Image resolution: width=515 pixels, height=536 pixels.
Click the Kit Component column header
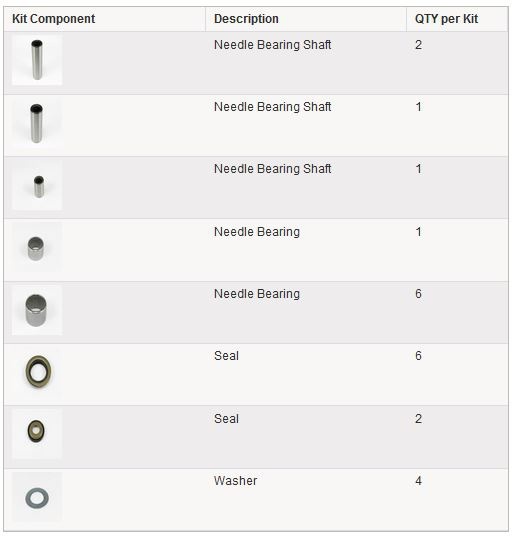(x=54, y=19)
